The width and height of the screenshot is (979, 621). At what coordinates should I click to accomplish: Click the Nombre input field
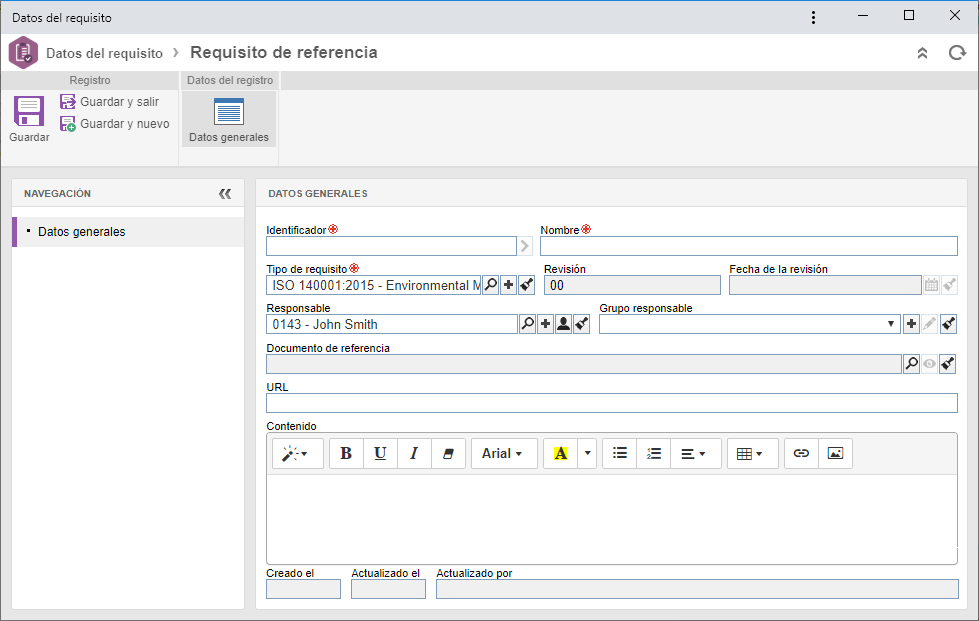coord(749,246)
